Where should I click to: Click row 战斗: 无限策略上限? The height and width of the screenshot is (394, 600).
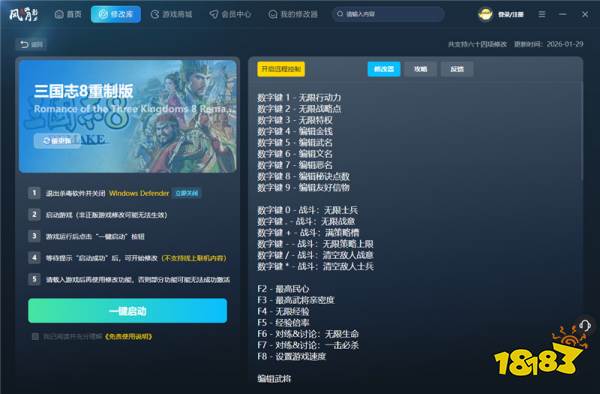pos(316,244)
